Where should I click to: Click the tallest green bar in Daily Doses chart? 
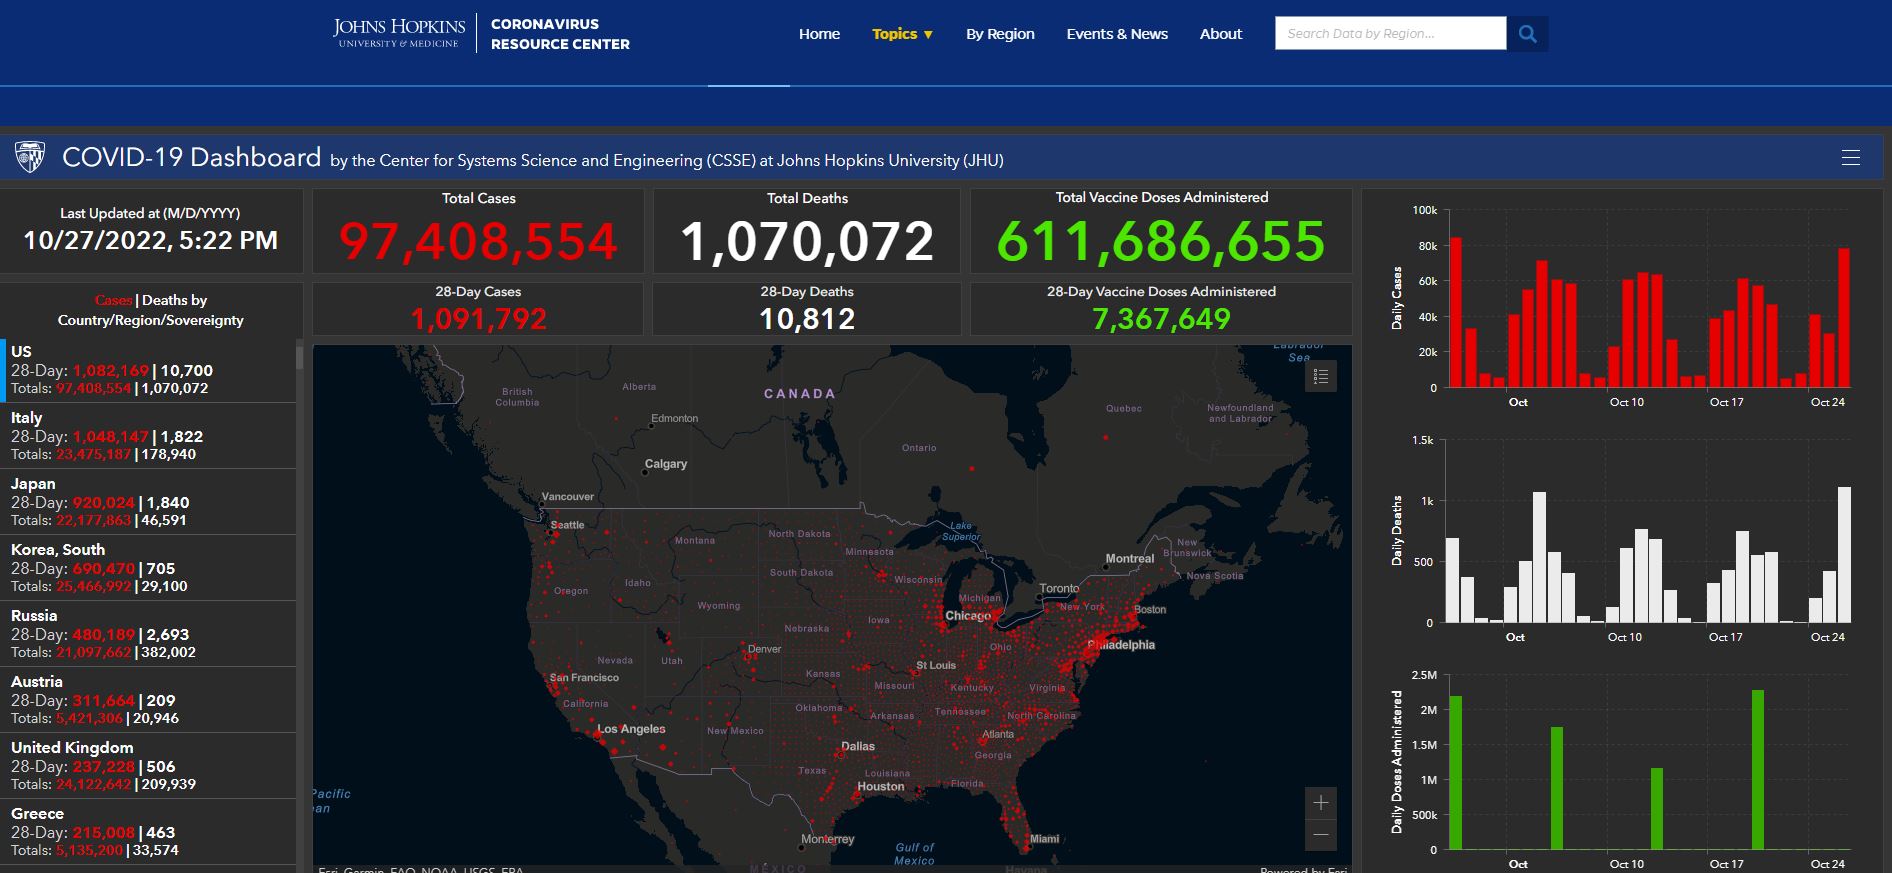(1758, 770)
